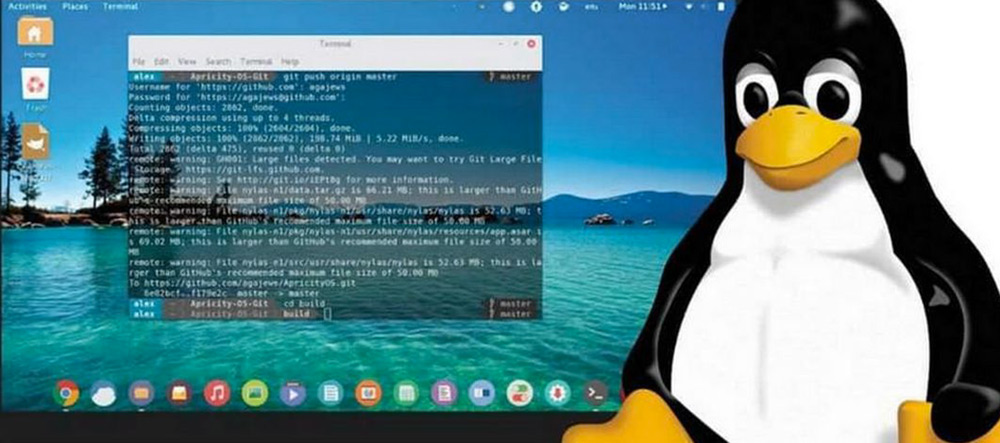Image resolution: width=1000 pixels, height=443 pixels.
Task: Click the Terminal window title bar text
Action: (335, 44)
